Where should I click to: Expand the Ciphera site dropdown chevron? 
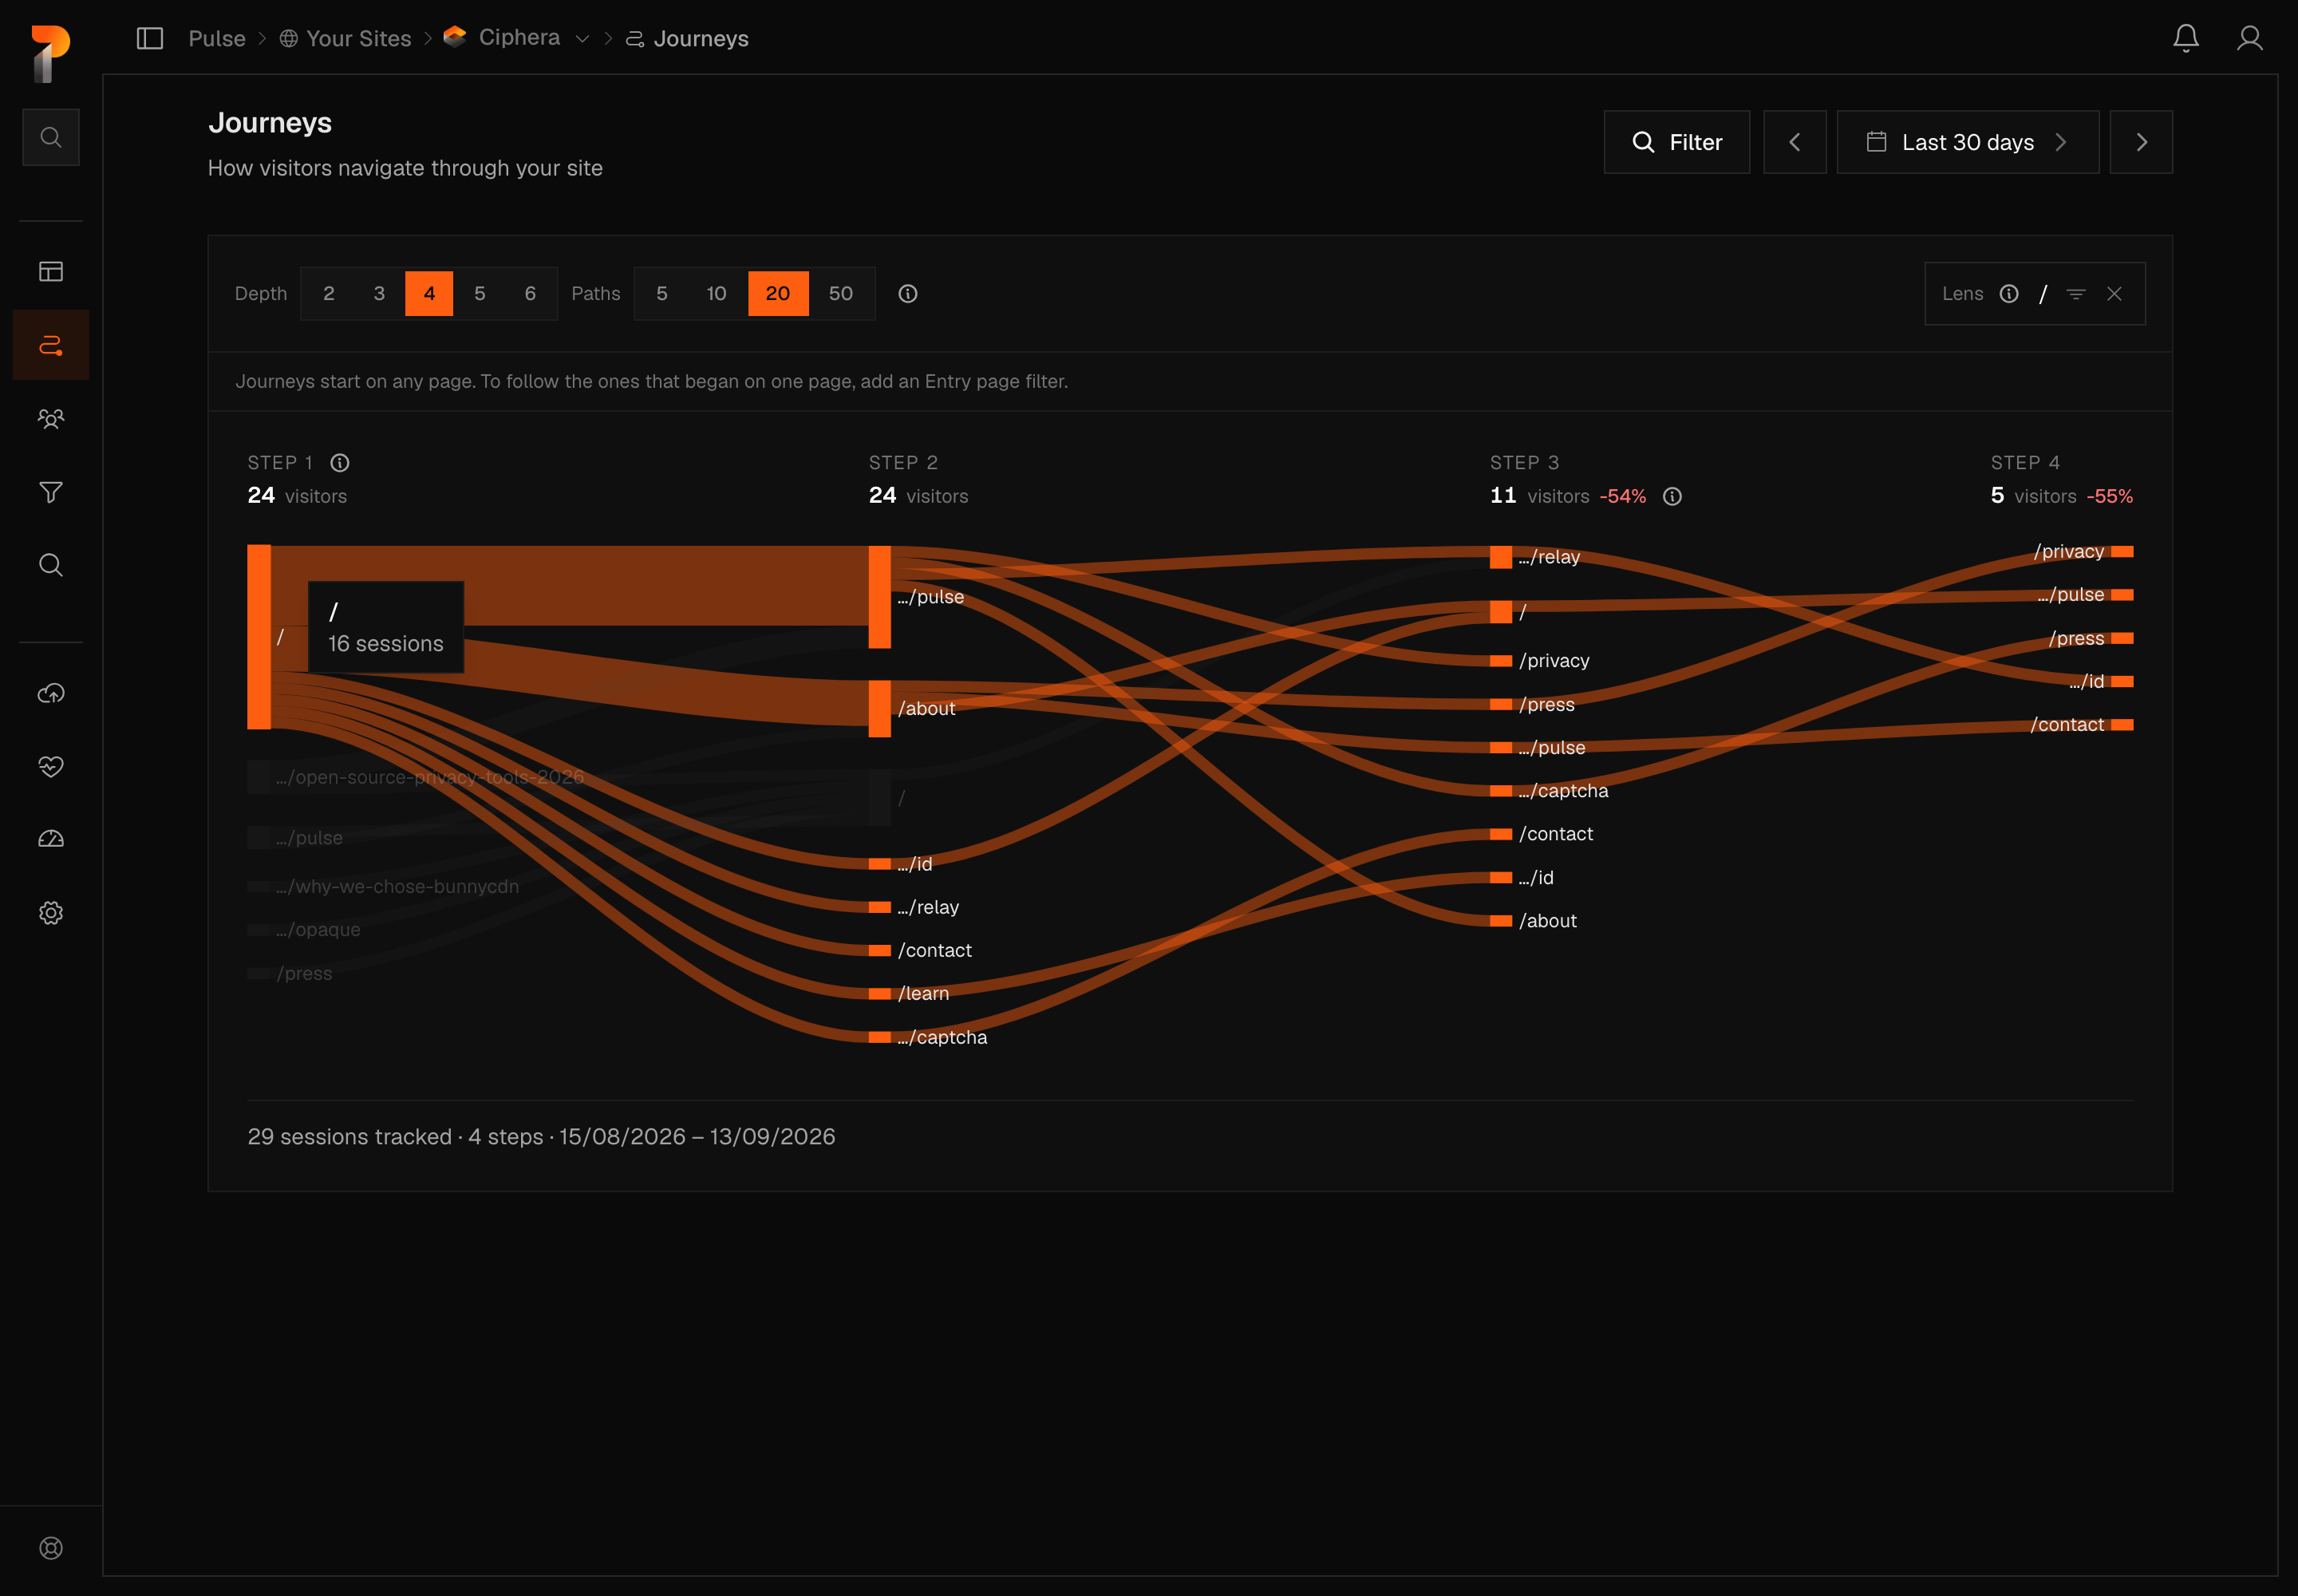coord(582,39)
